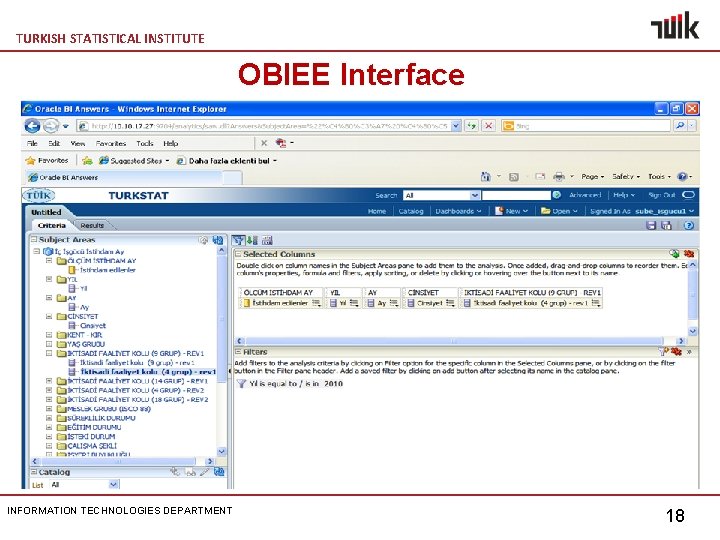Click the Save Analysis disk icon
This screenshot has width=720, height=540.
point(651,225)
